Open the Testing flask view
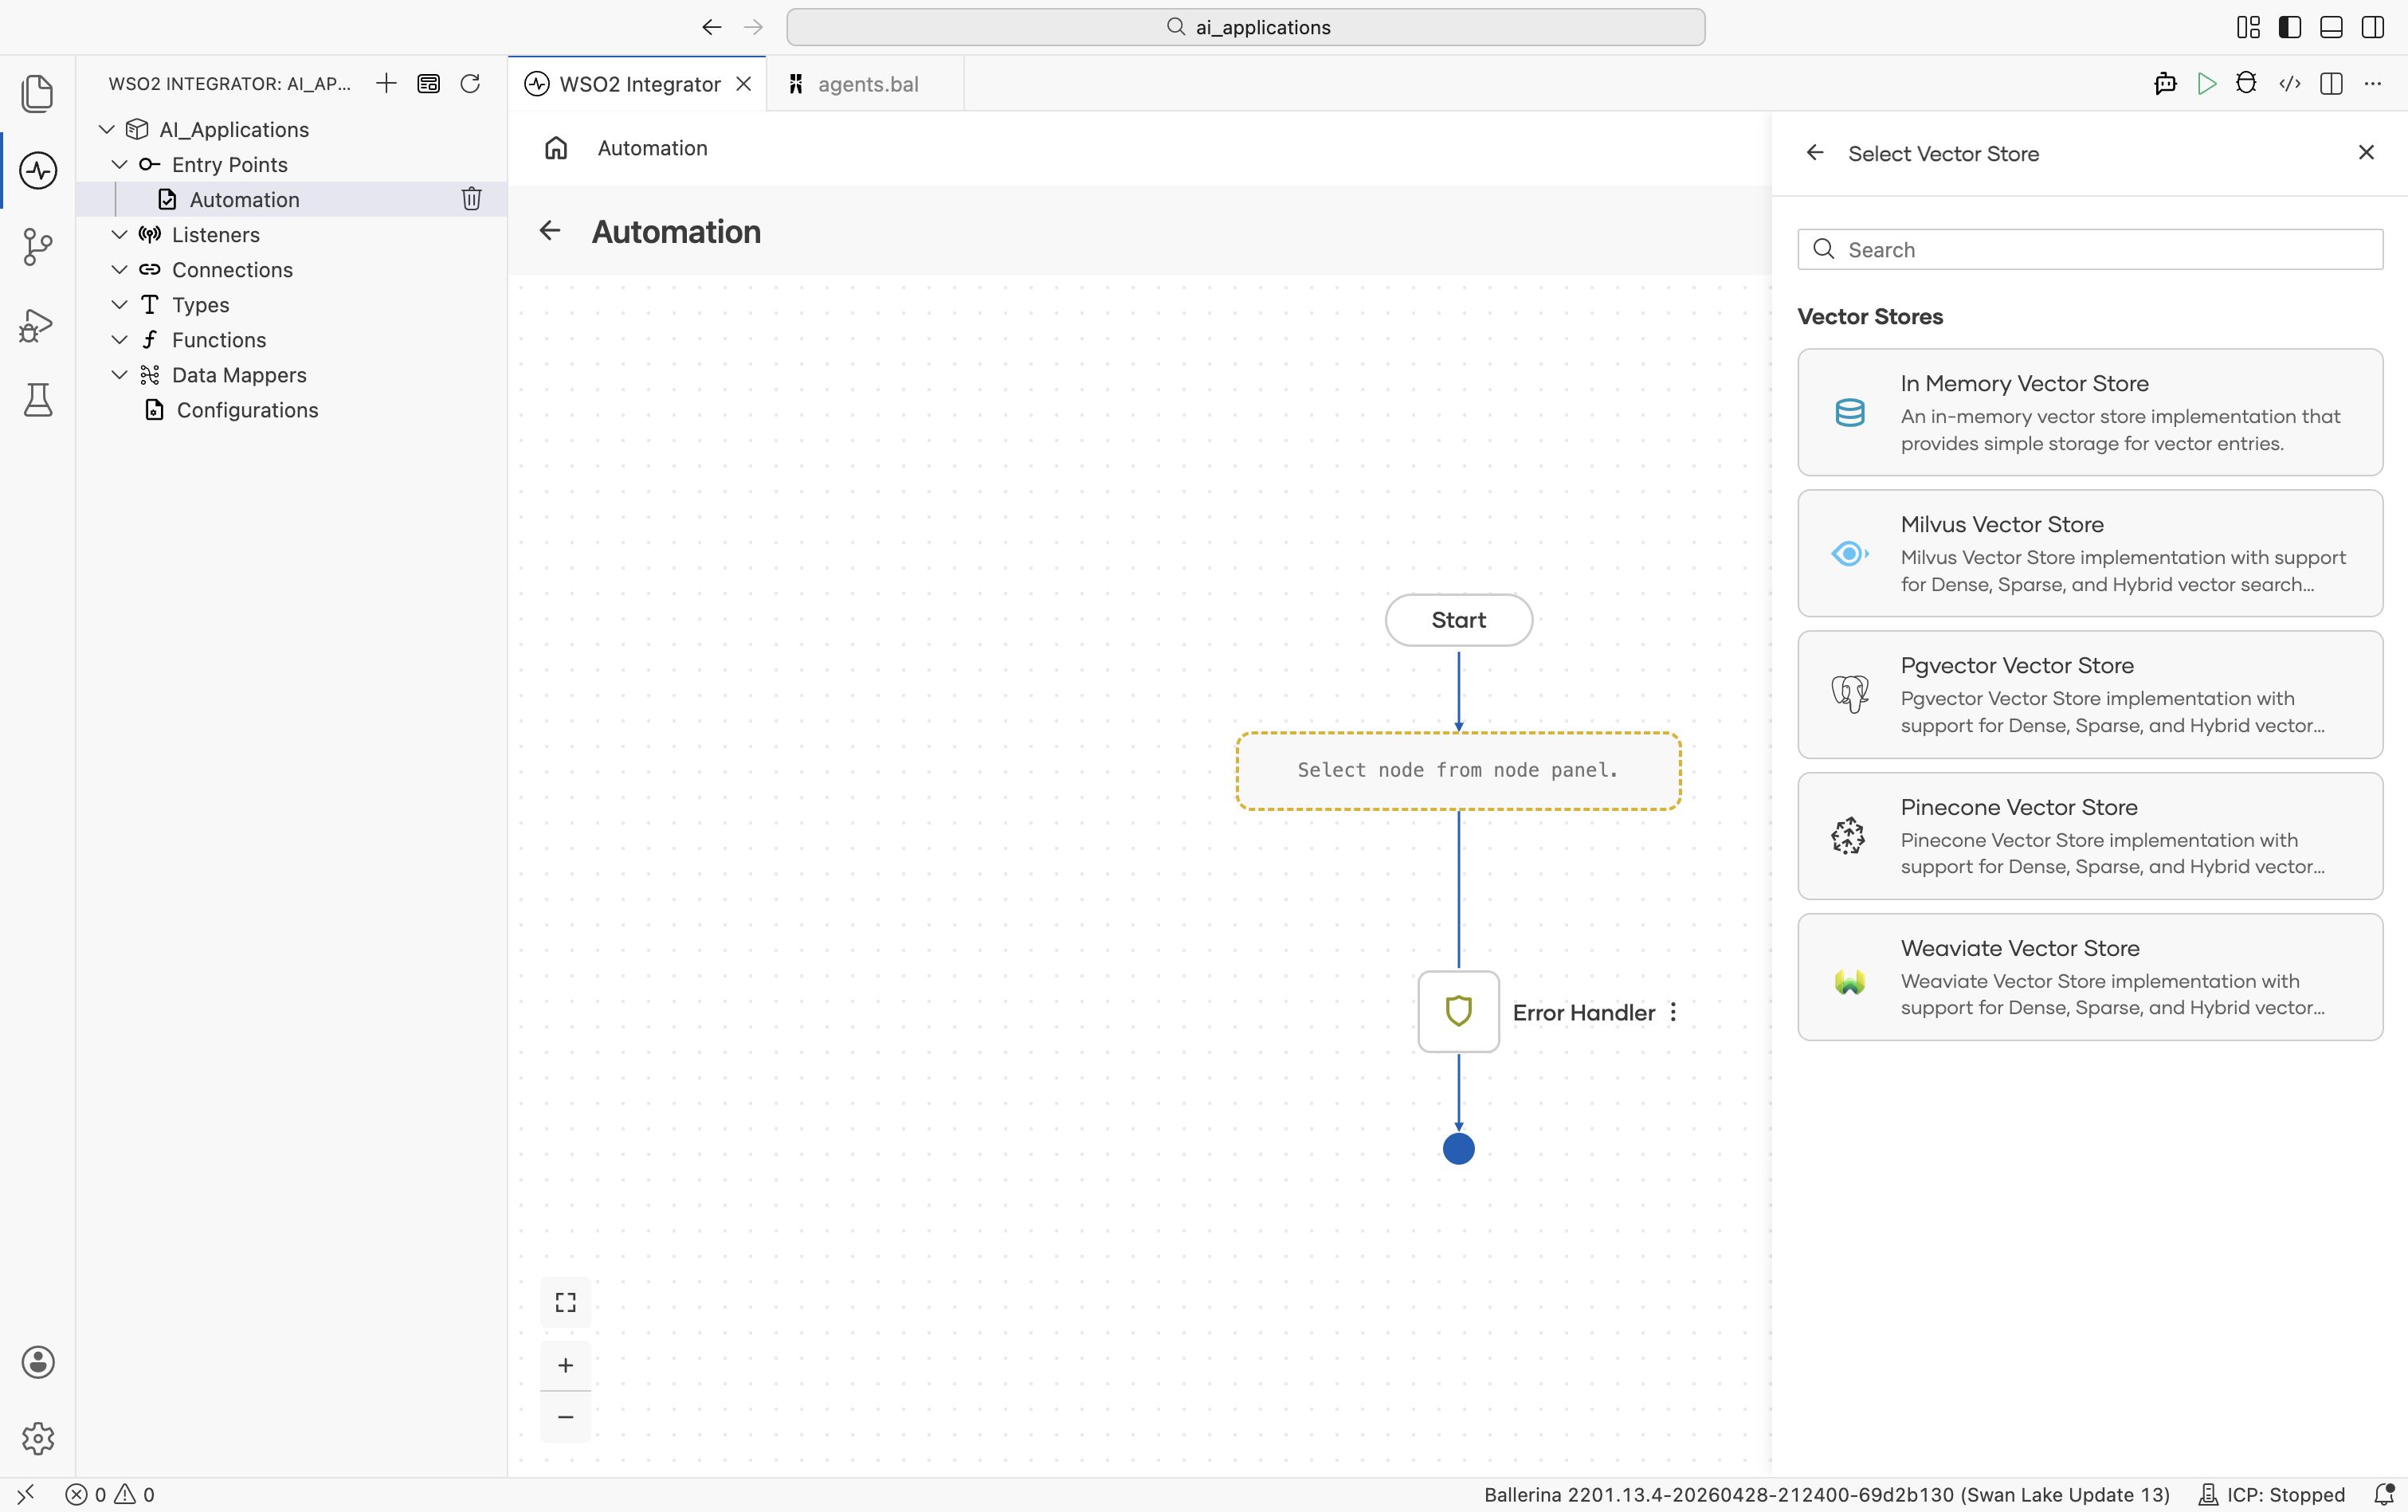This screenshot has height=1512, width=2408. pyautogui.click(x=37, y=400)
